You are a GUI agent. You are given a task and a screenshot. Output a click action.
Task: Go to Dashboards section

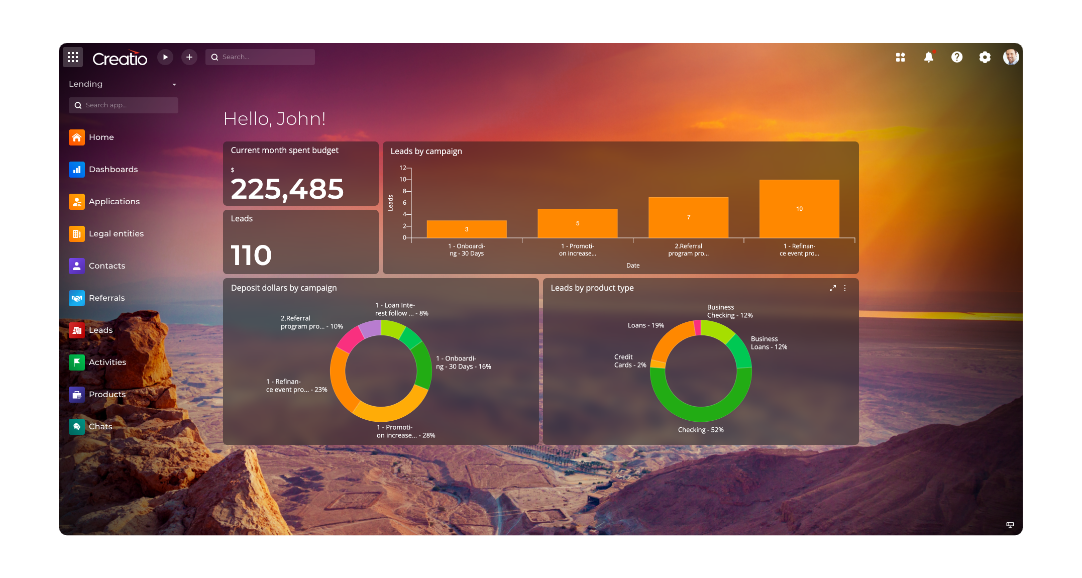112,170
